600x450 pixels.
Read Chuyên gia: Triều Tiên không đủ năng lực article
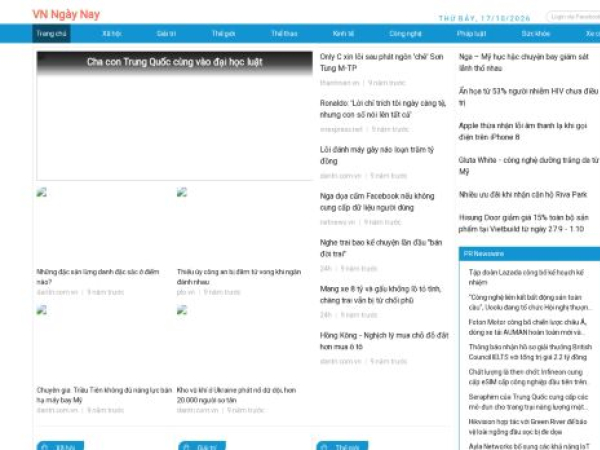click(104, 395)
